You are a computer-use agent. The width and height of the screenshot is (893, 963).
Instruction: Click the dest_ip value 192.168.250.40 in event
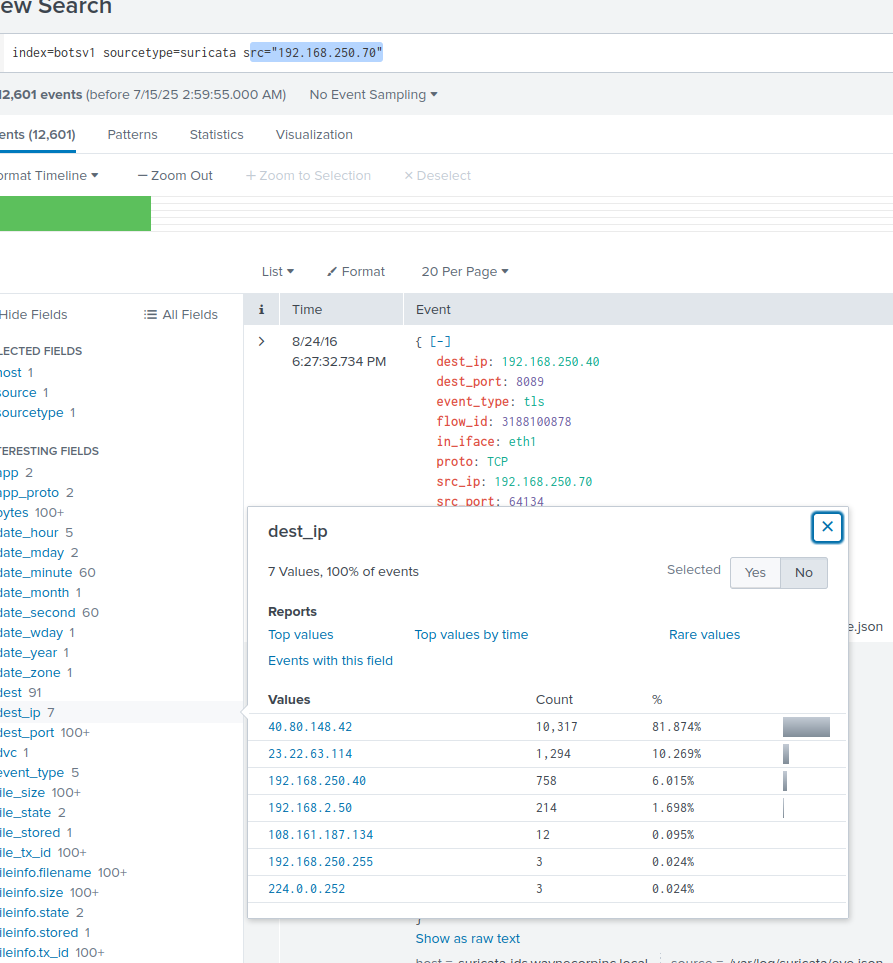550,362
